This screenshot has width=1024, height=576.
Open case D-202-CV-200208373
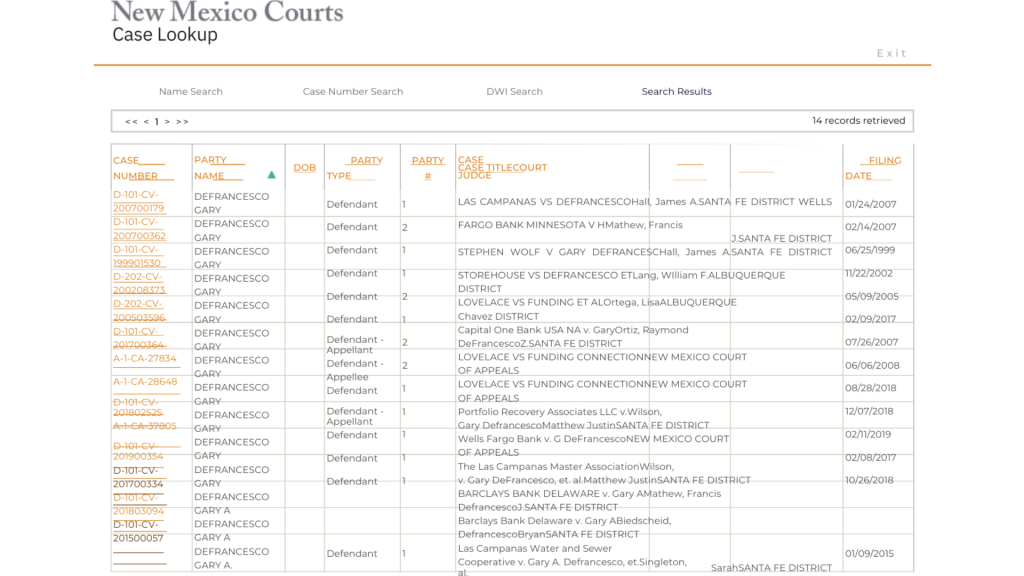138,283
